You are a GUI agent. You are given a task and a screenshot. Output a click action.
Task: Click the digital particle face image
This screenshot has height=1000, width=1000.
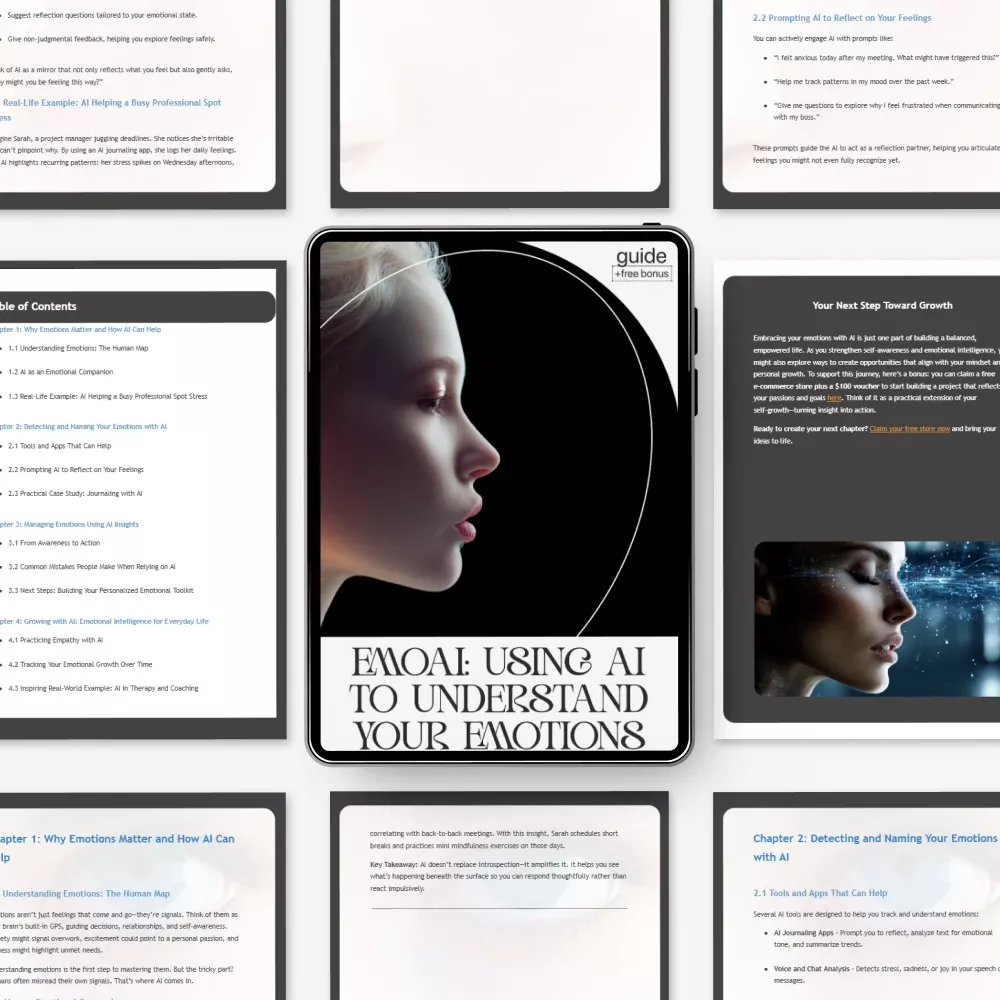tap(876, 618)
